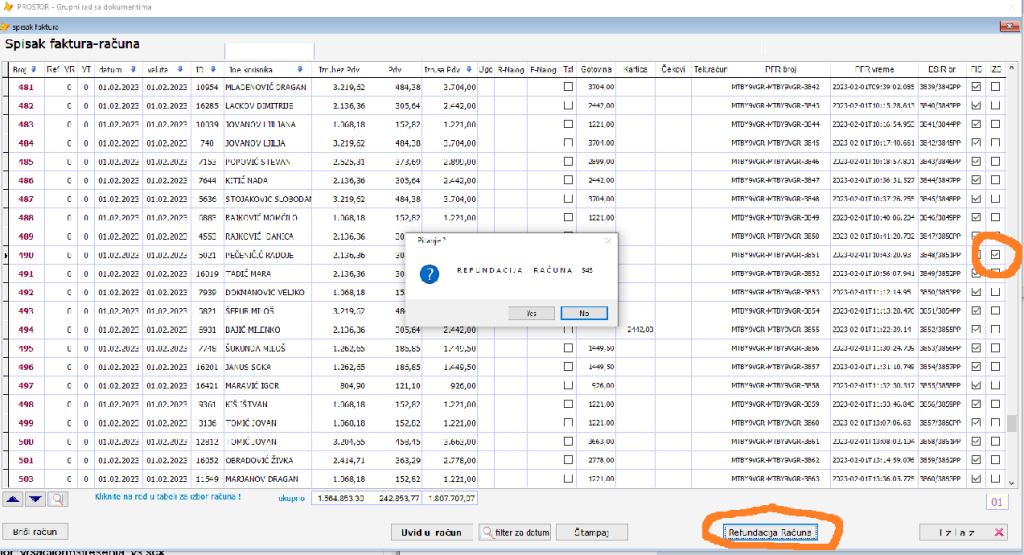Click the down arrow navigation icon

[35, 498]
